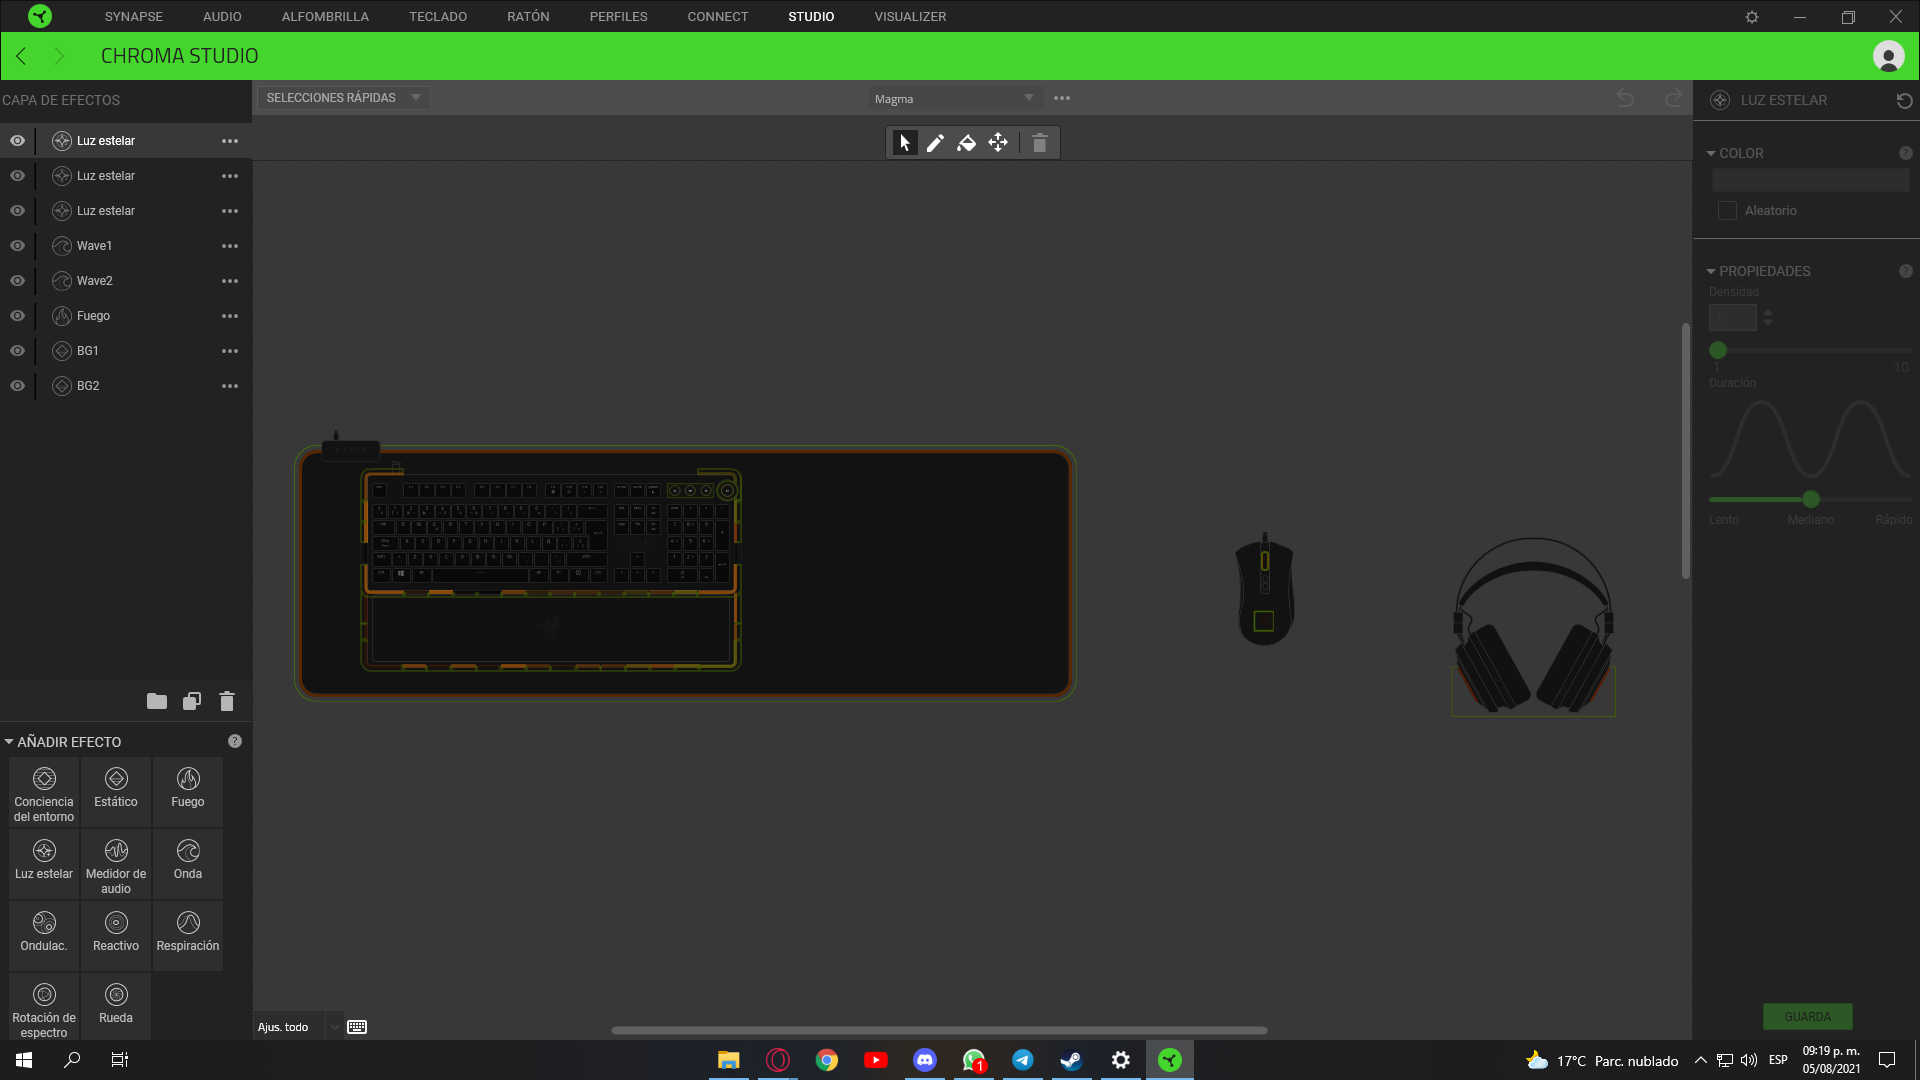Select the BG1 layer row
This screenshot has height=1080, width=1920.
[126, 351]
